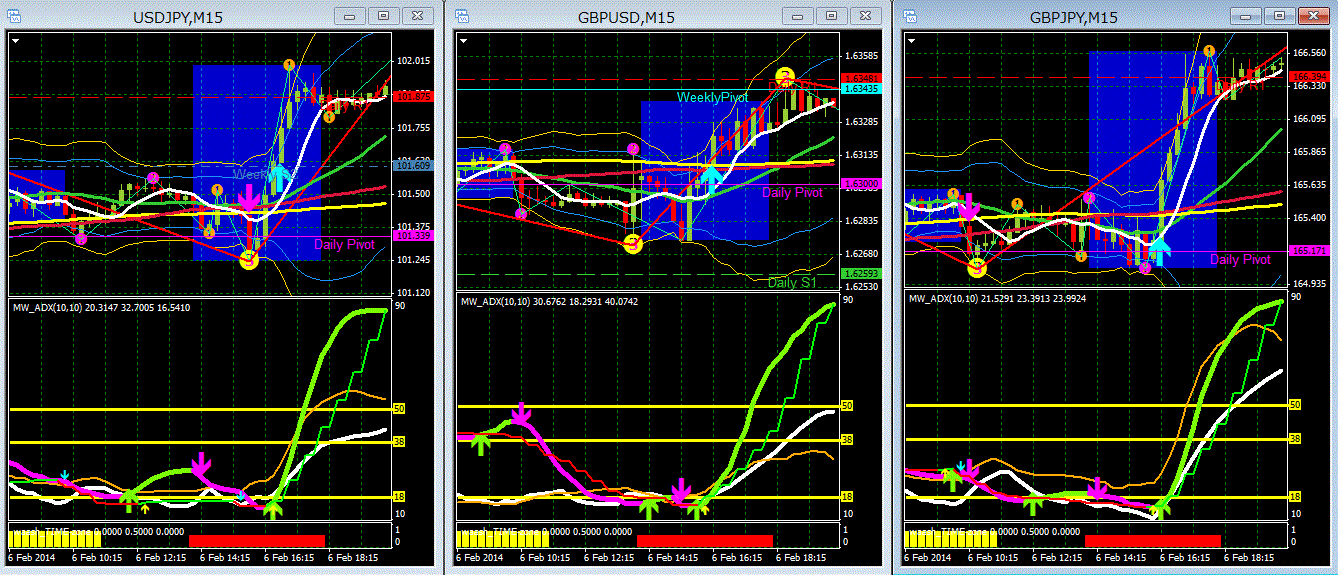Click the yellow histogram bars under USDJPY chart
The height and width of the screenshot is (575, 1338).
click(53, 537)
